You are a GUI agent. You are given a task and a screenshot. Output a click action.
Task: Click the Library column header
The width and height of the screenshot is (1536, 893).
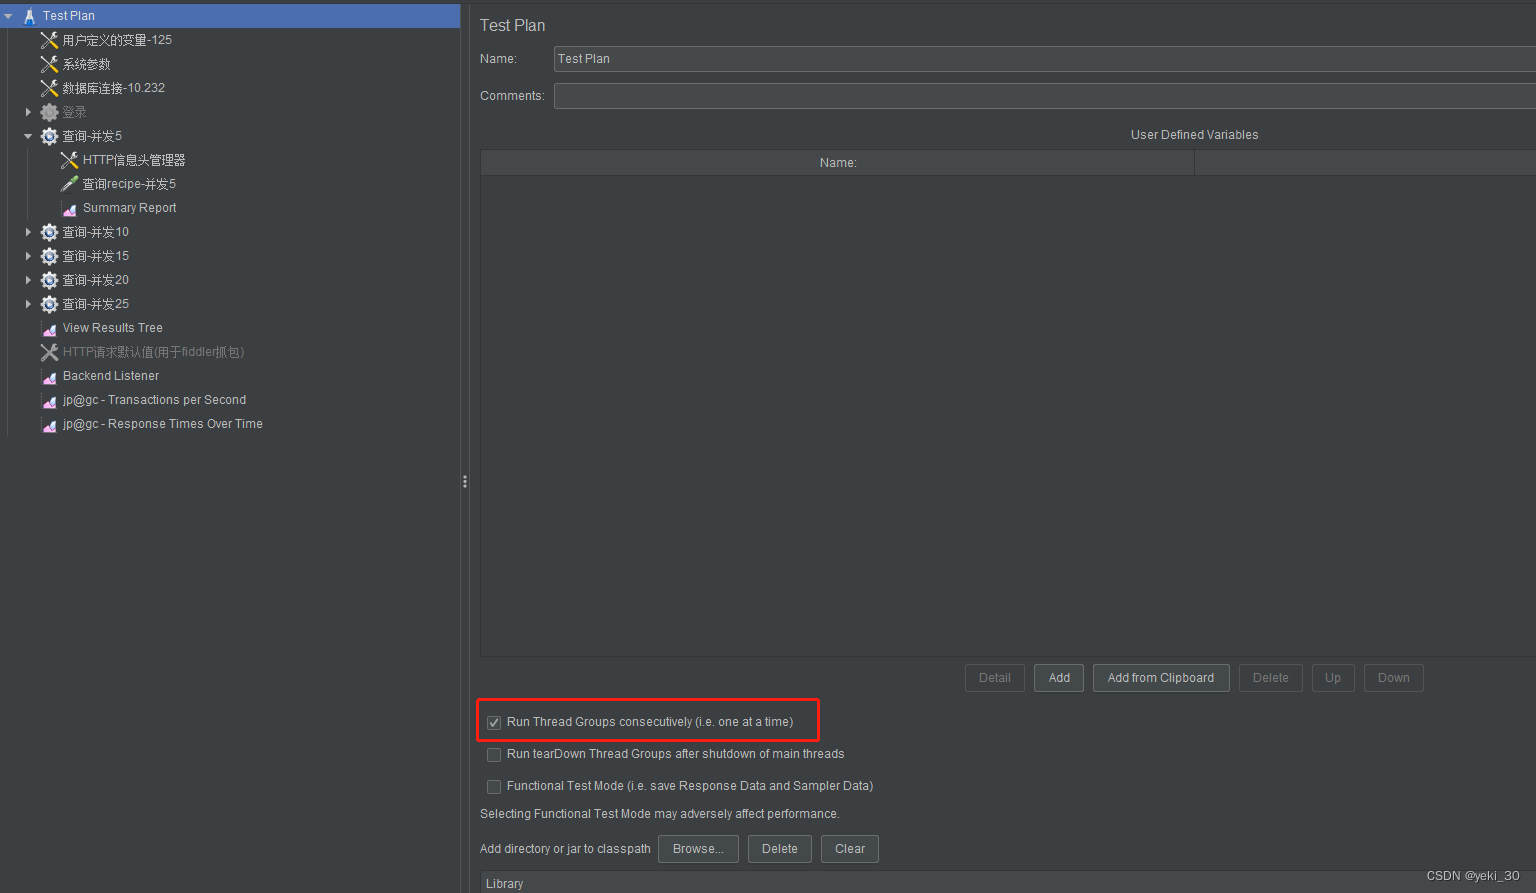[x=1008, y=883]
